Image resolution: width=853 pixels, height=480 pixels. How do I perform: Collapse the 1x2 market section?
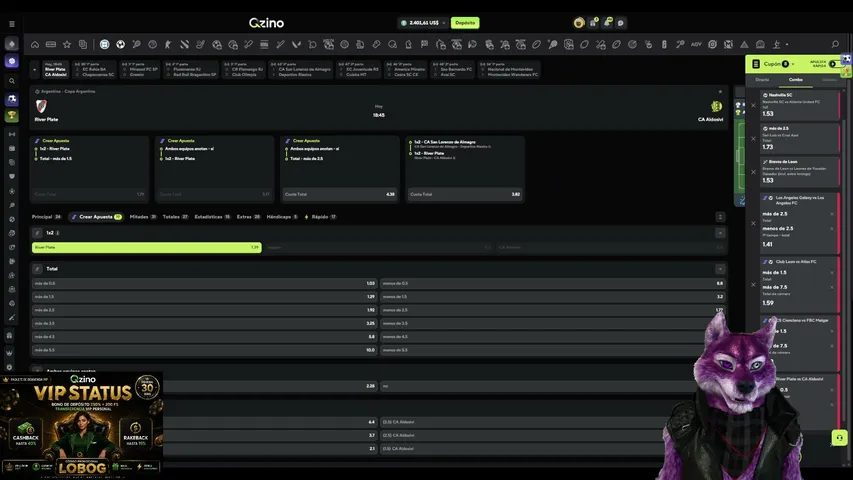click(720, 233)
